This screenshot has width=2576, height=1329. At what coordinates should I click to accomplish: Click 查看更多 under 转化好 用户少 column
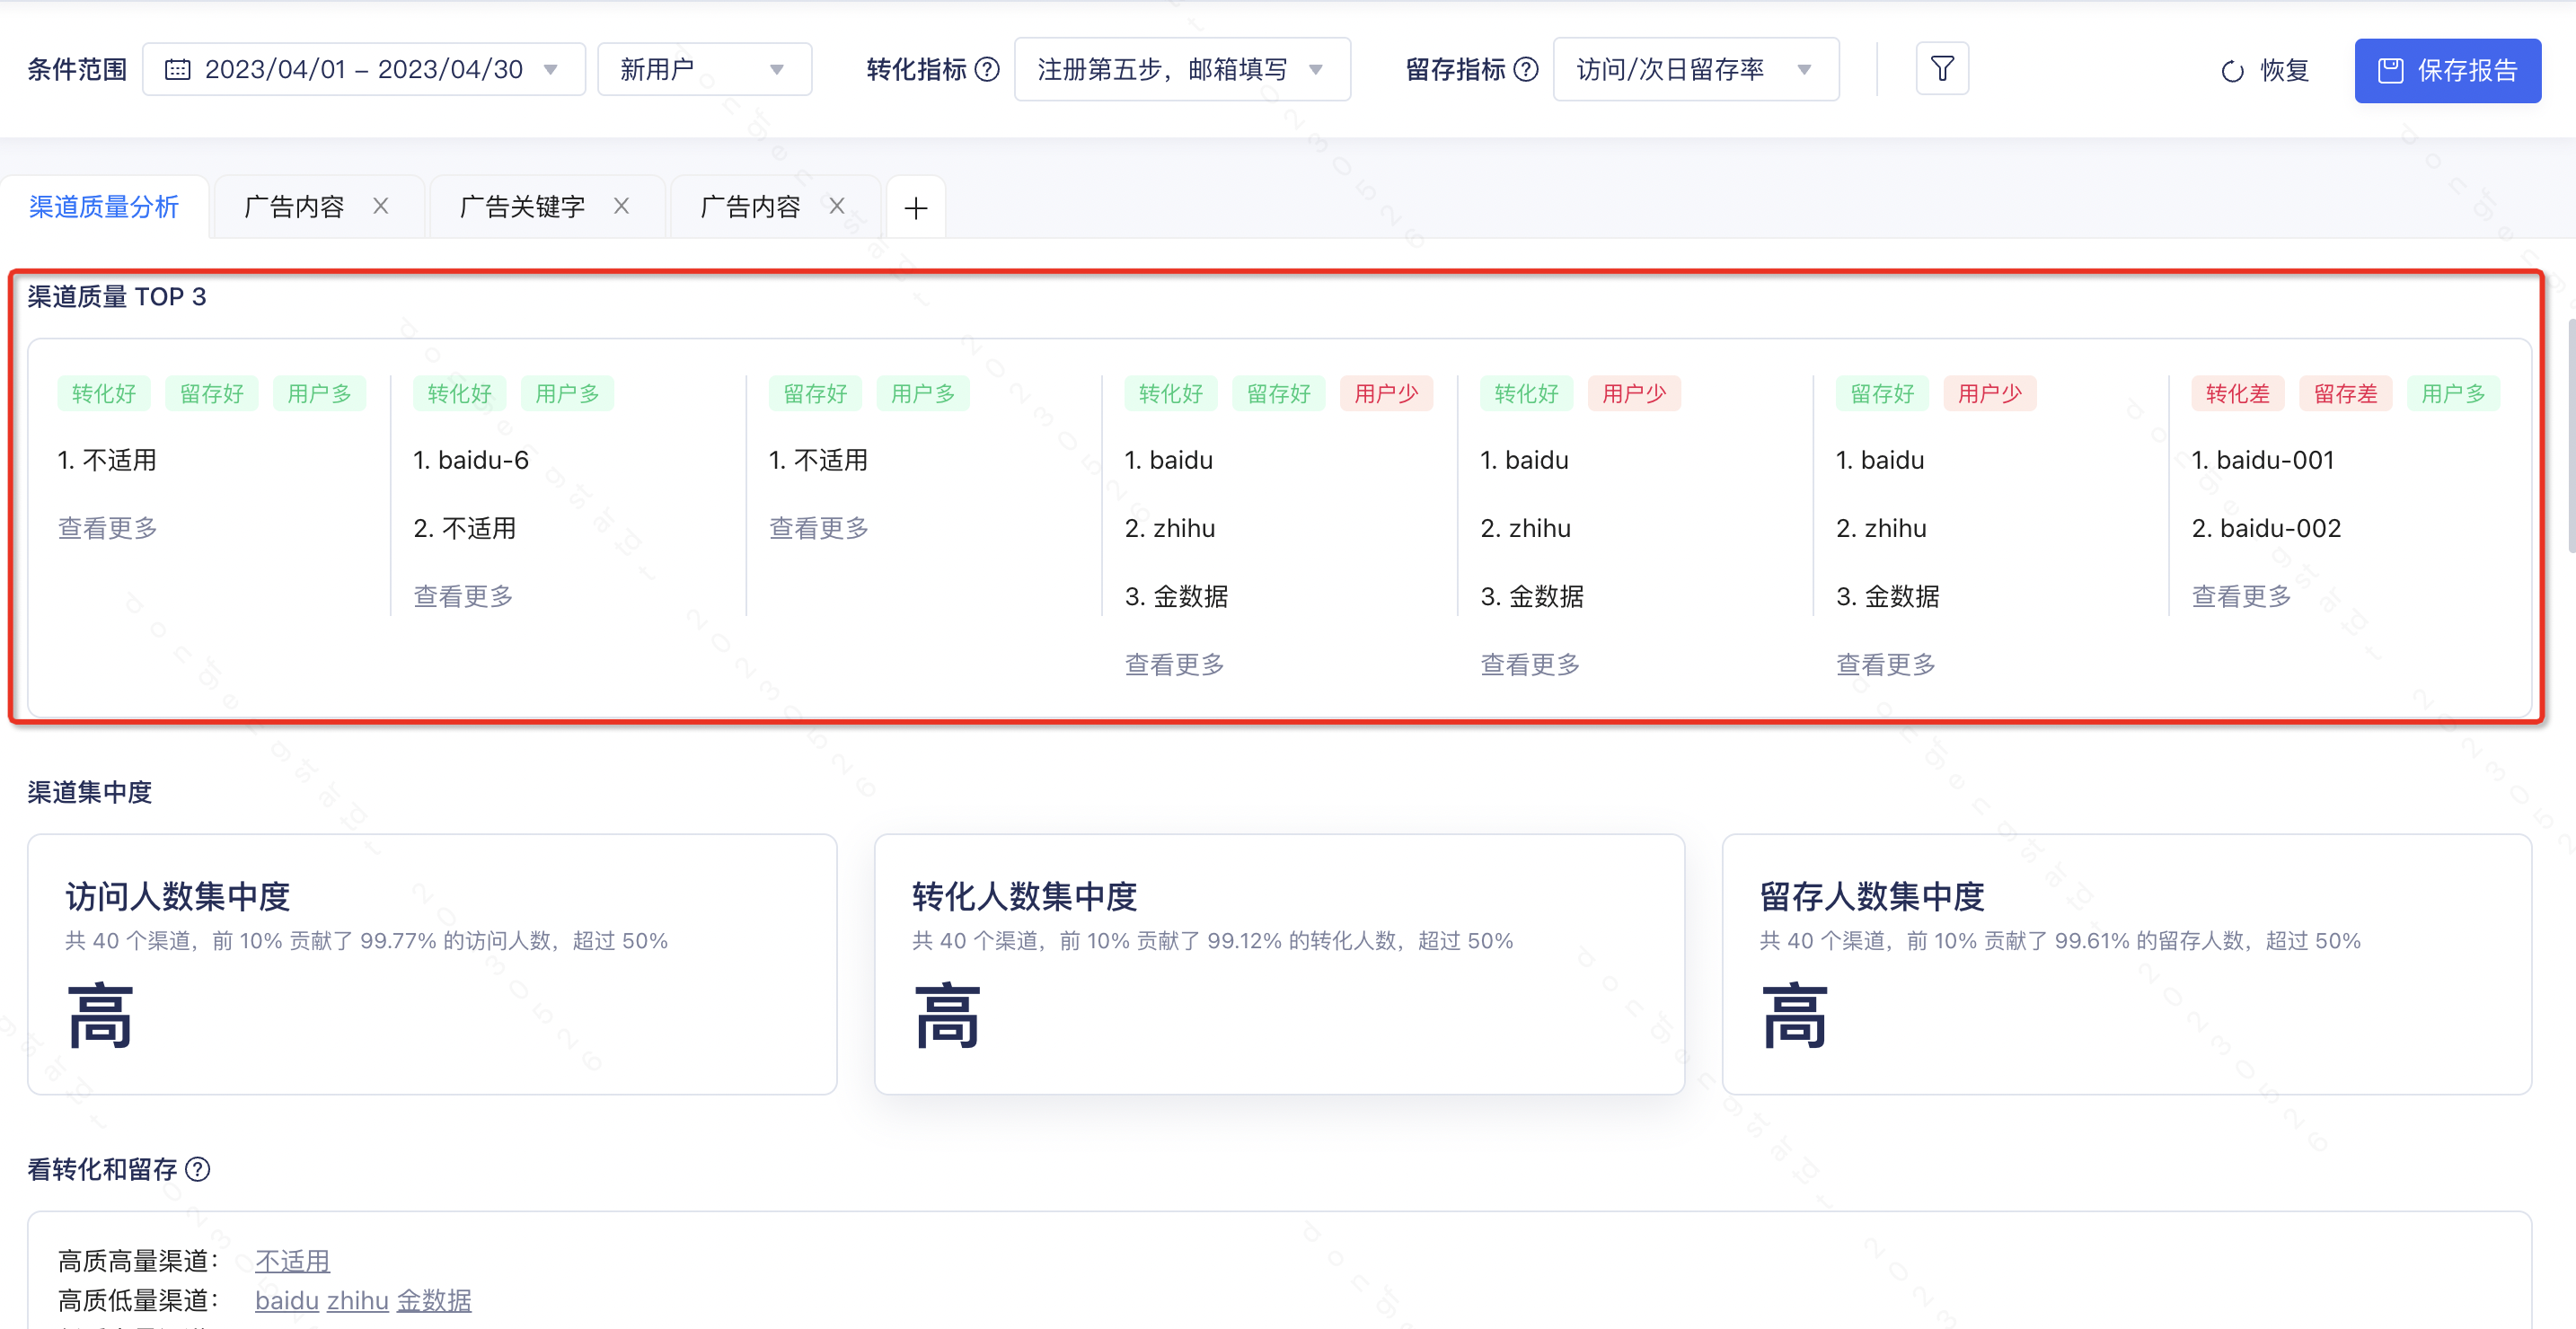coord(1530,665)
